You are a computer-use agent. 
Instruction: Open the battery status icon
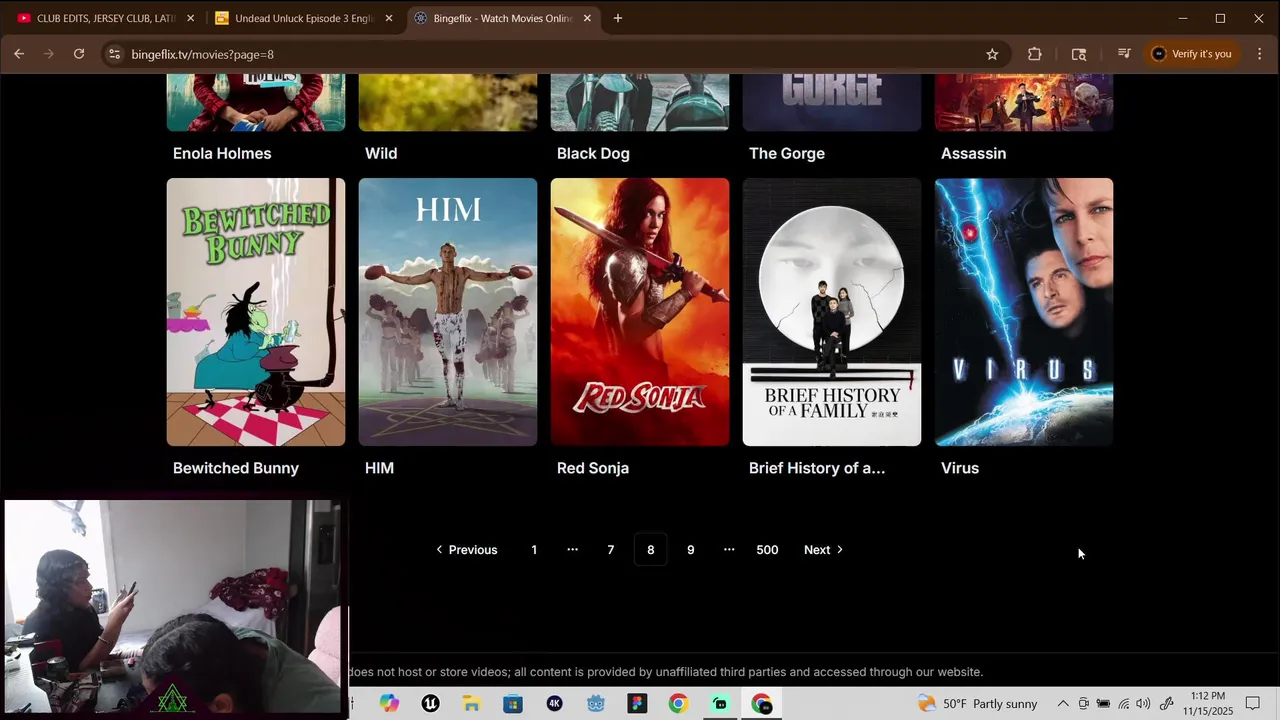1103,704
